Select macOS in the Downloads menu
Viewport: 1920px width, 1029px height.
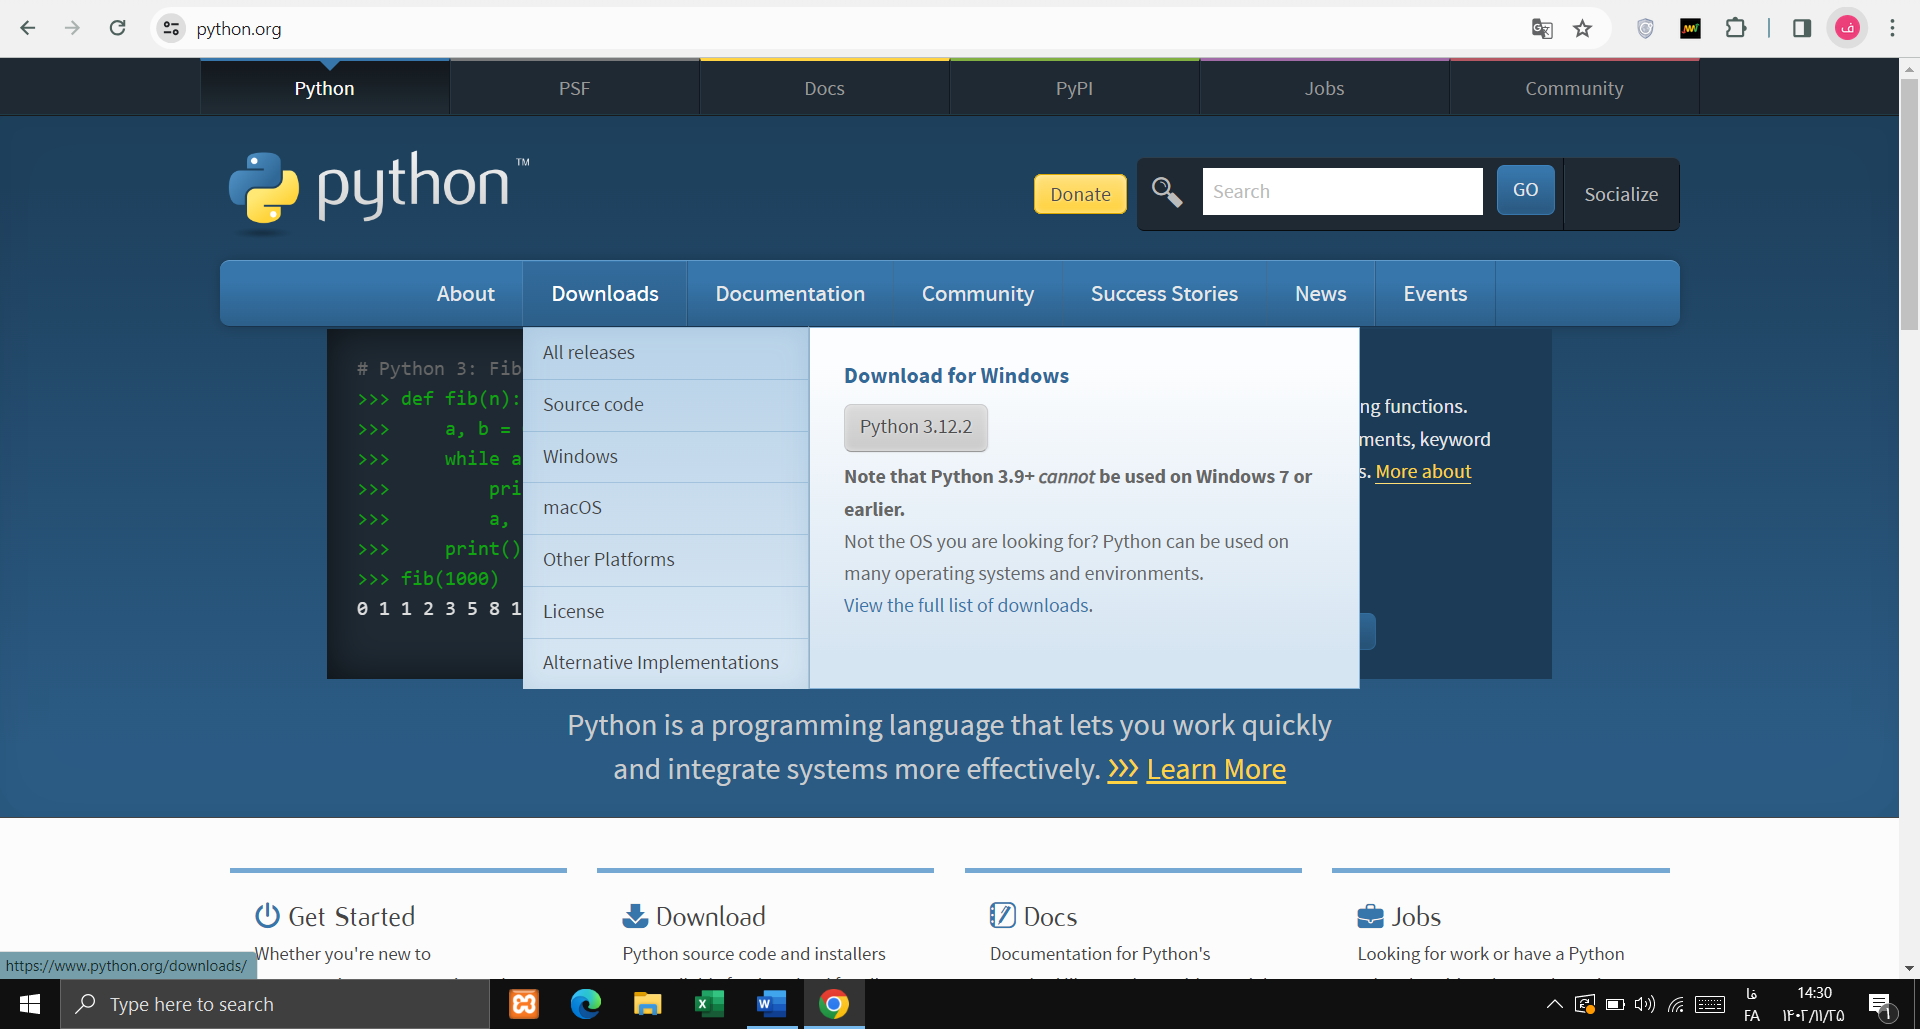pyautogui.click(x=572, y=507)
